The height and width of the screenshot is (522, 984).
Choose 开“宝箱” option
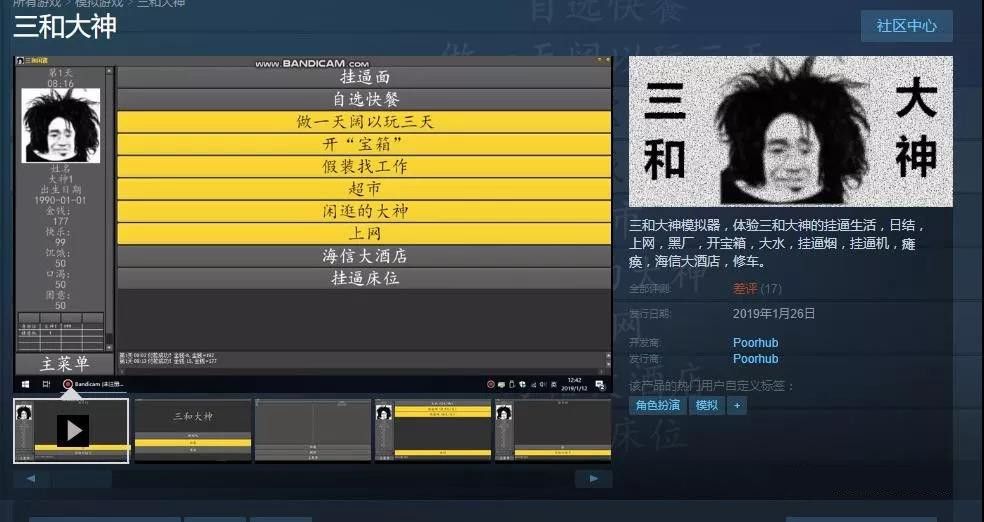coord(364,144)
